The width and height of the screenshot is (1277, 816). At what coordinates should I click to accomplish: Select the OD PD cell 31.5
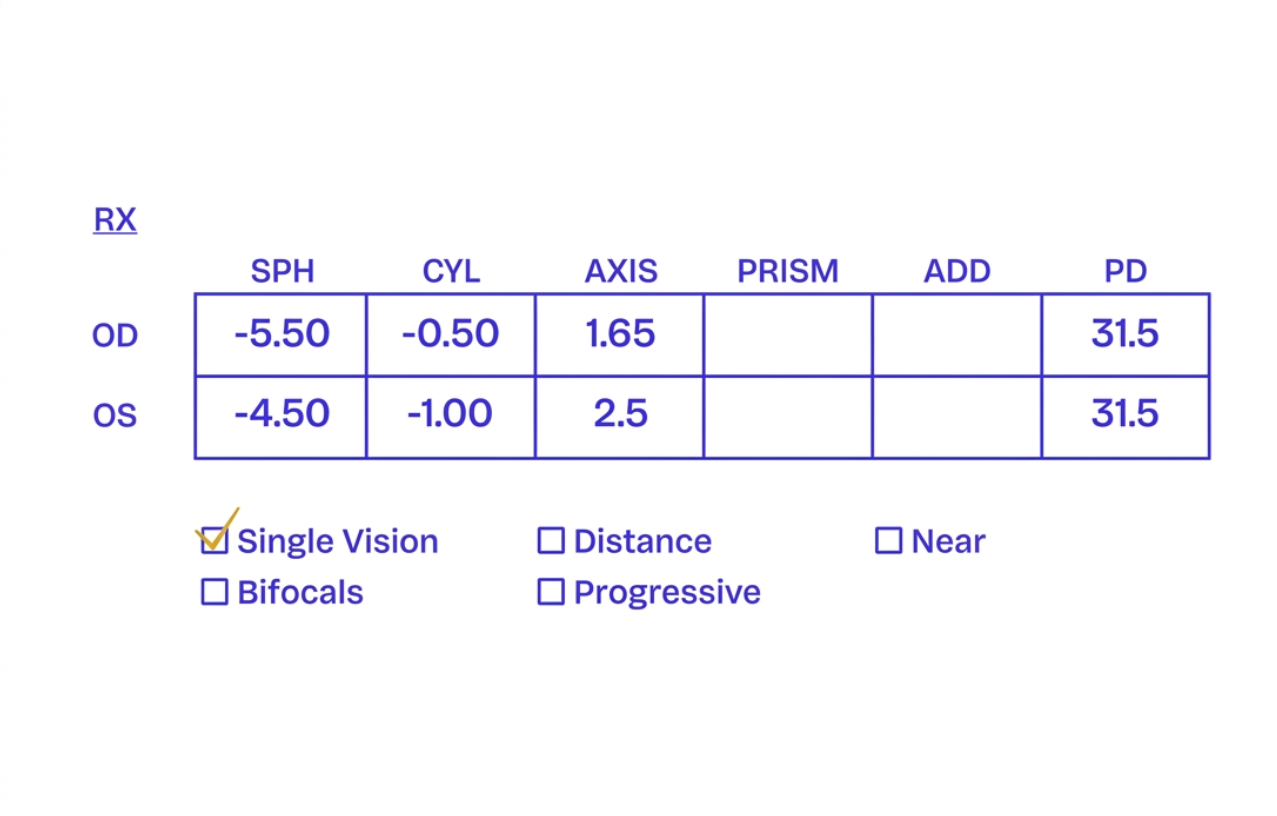(1125, 335)
